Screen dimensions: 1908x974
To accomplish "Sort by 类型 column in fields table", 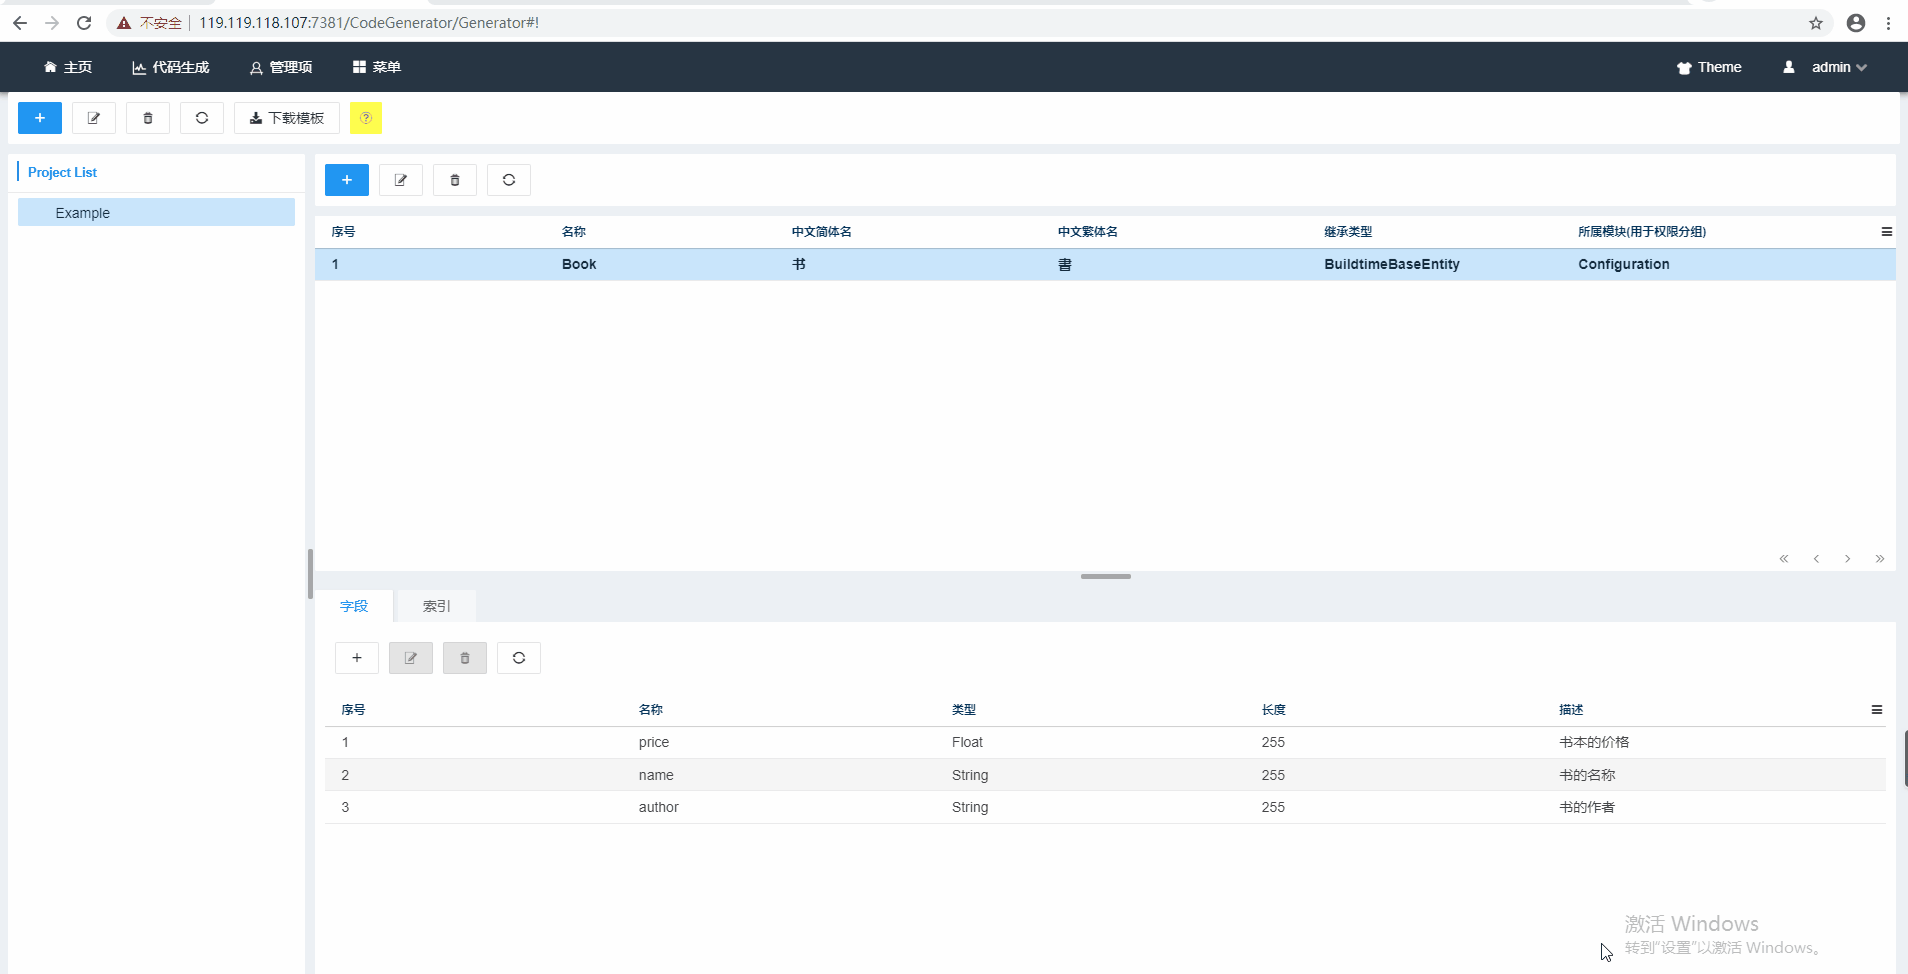I will click(x=964, y=710).
